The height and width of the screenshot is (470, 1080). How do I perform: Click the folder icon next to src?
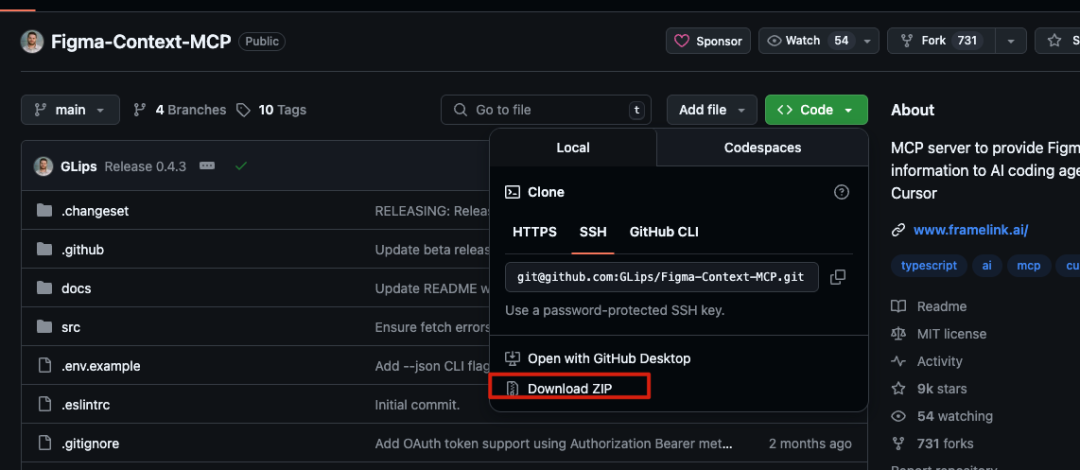(45, 327)
